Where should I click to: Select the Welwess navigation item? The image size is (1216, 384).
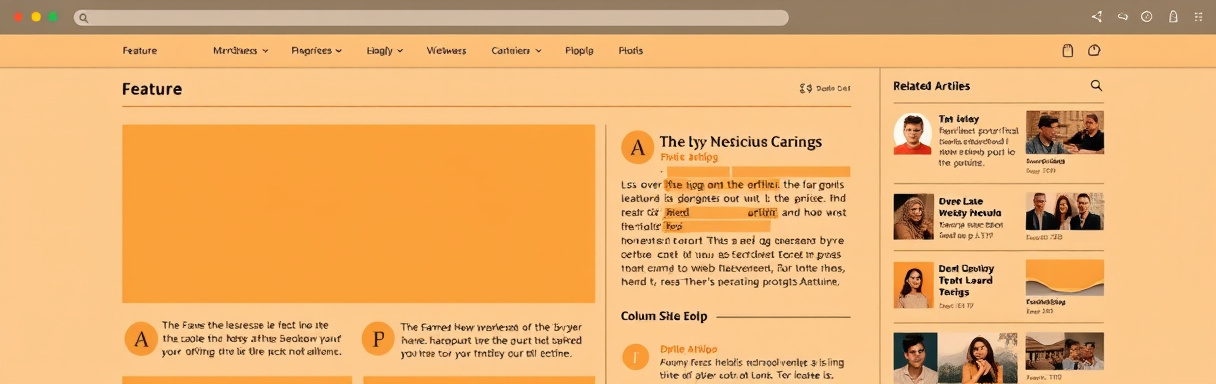(x=446, y=50)
